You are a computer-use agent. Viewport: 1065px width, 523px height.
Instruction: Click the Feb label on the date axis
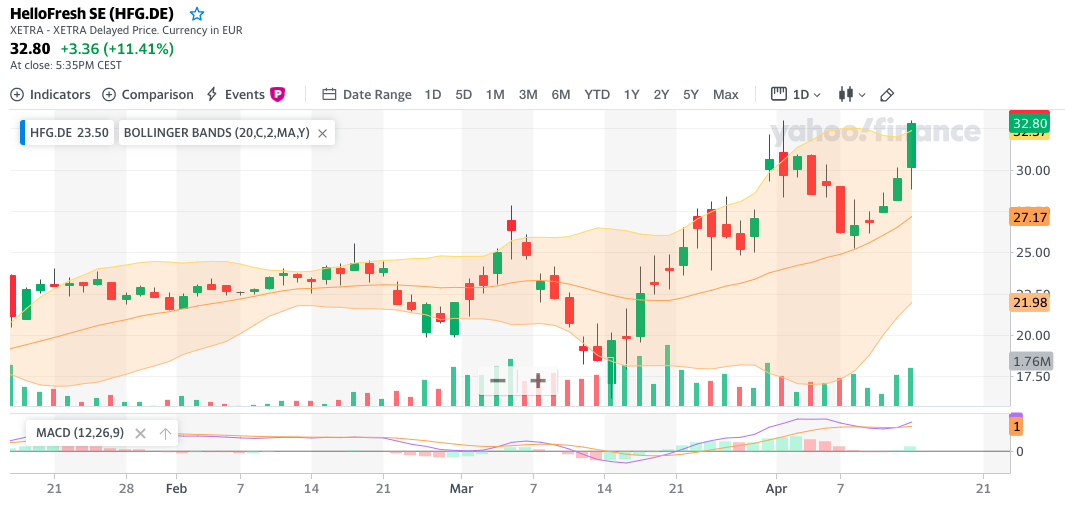177,488
